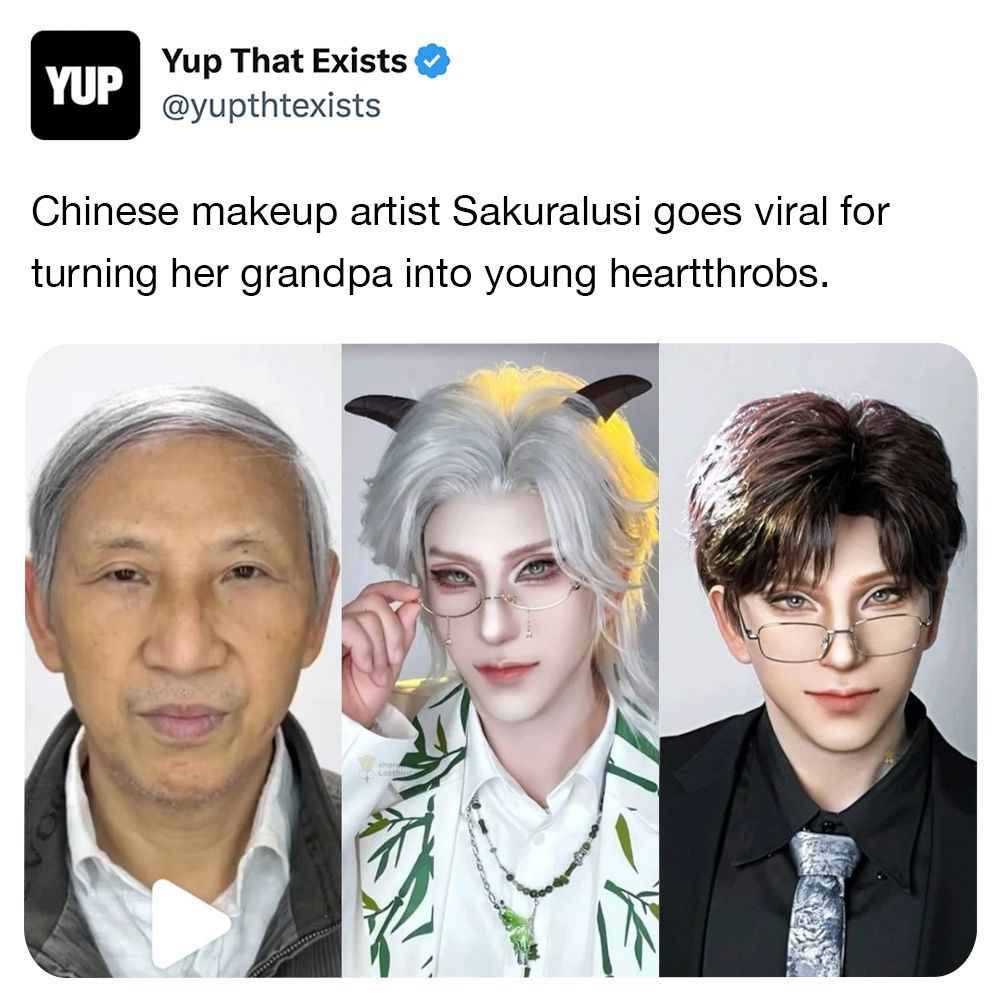The width and height of the screenshot is (1000, 1000).
Task: Open the @yupthtexists handle link
Action: tap(271, 106)
